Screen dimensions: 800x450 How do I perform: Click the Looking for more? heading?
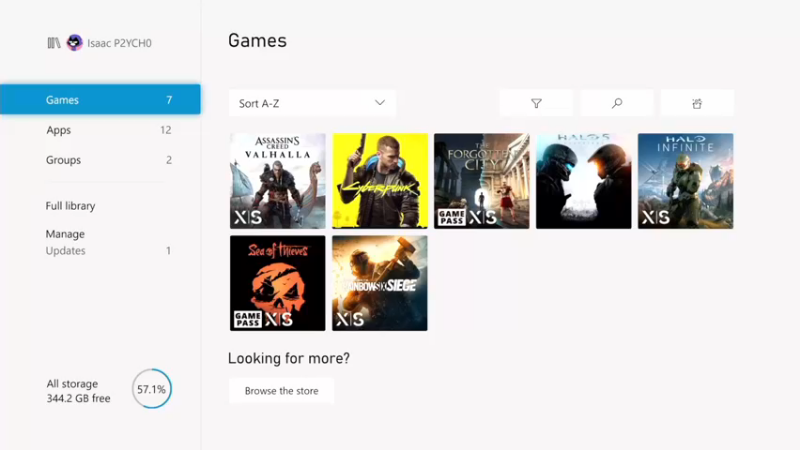tap(289, 358)
